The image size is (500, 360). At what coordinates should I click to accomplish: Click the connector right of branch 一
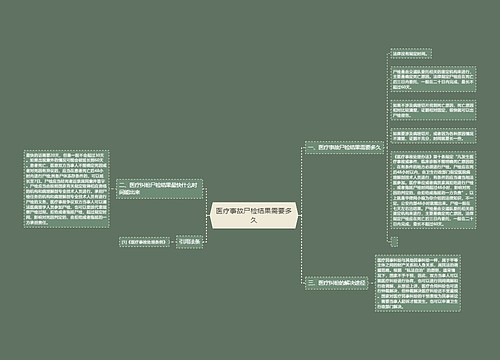[386, 147]
